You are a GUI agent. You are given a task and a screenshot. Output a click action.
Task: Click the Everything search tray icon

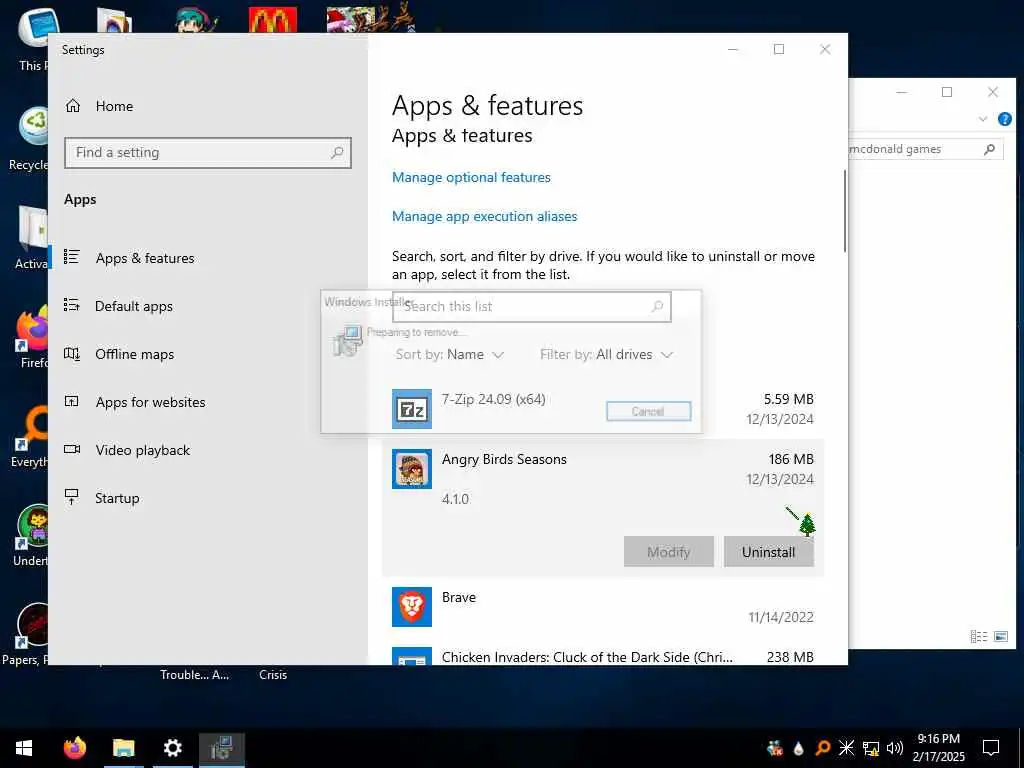[x=823, y=748]
